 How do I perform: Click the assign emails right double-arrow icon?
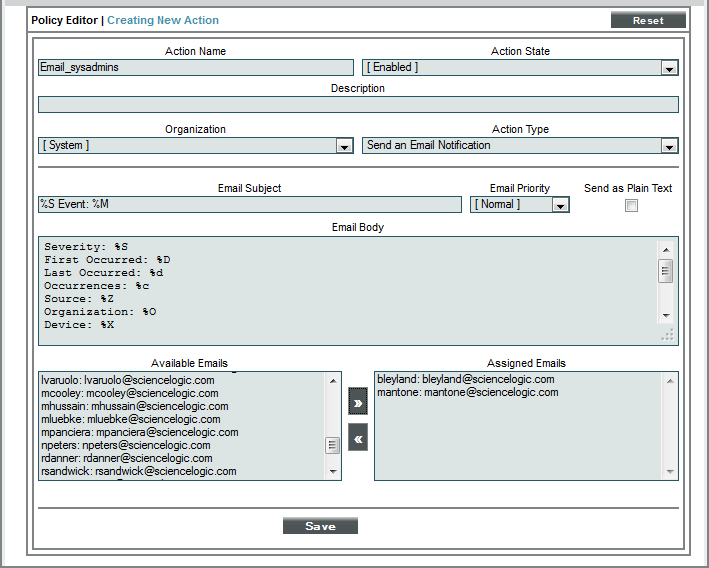pos(357,402)
